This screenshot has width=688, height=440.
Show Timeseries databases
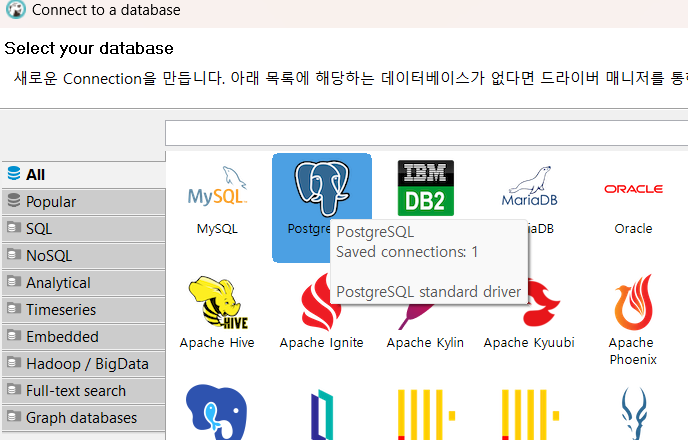tap(83, 310)
